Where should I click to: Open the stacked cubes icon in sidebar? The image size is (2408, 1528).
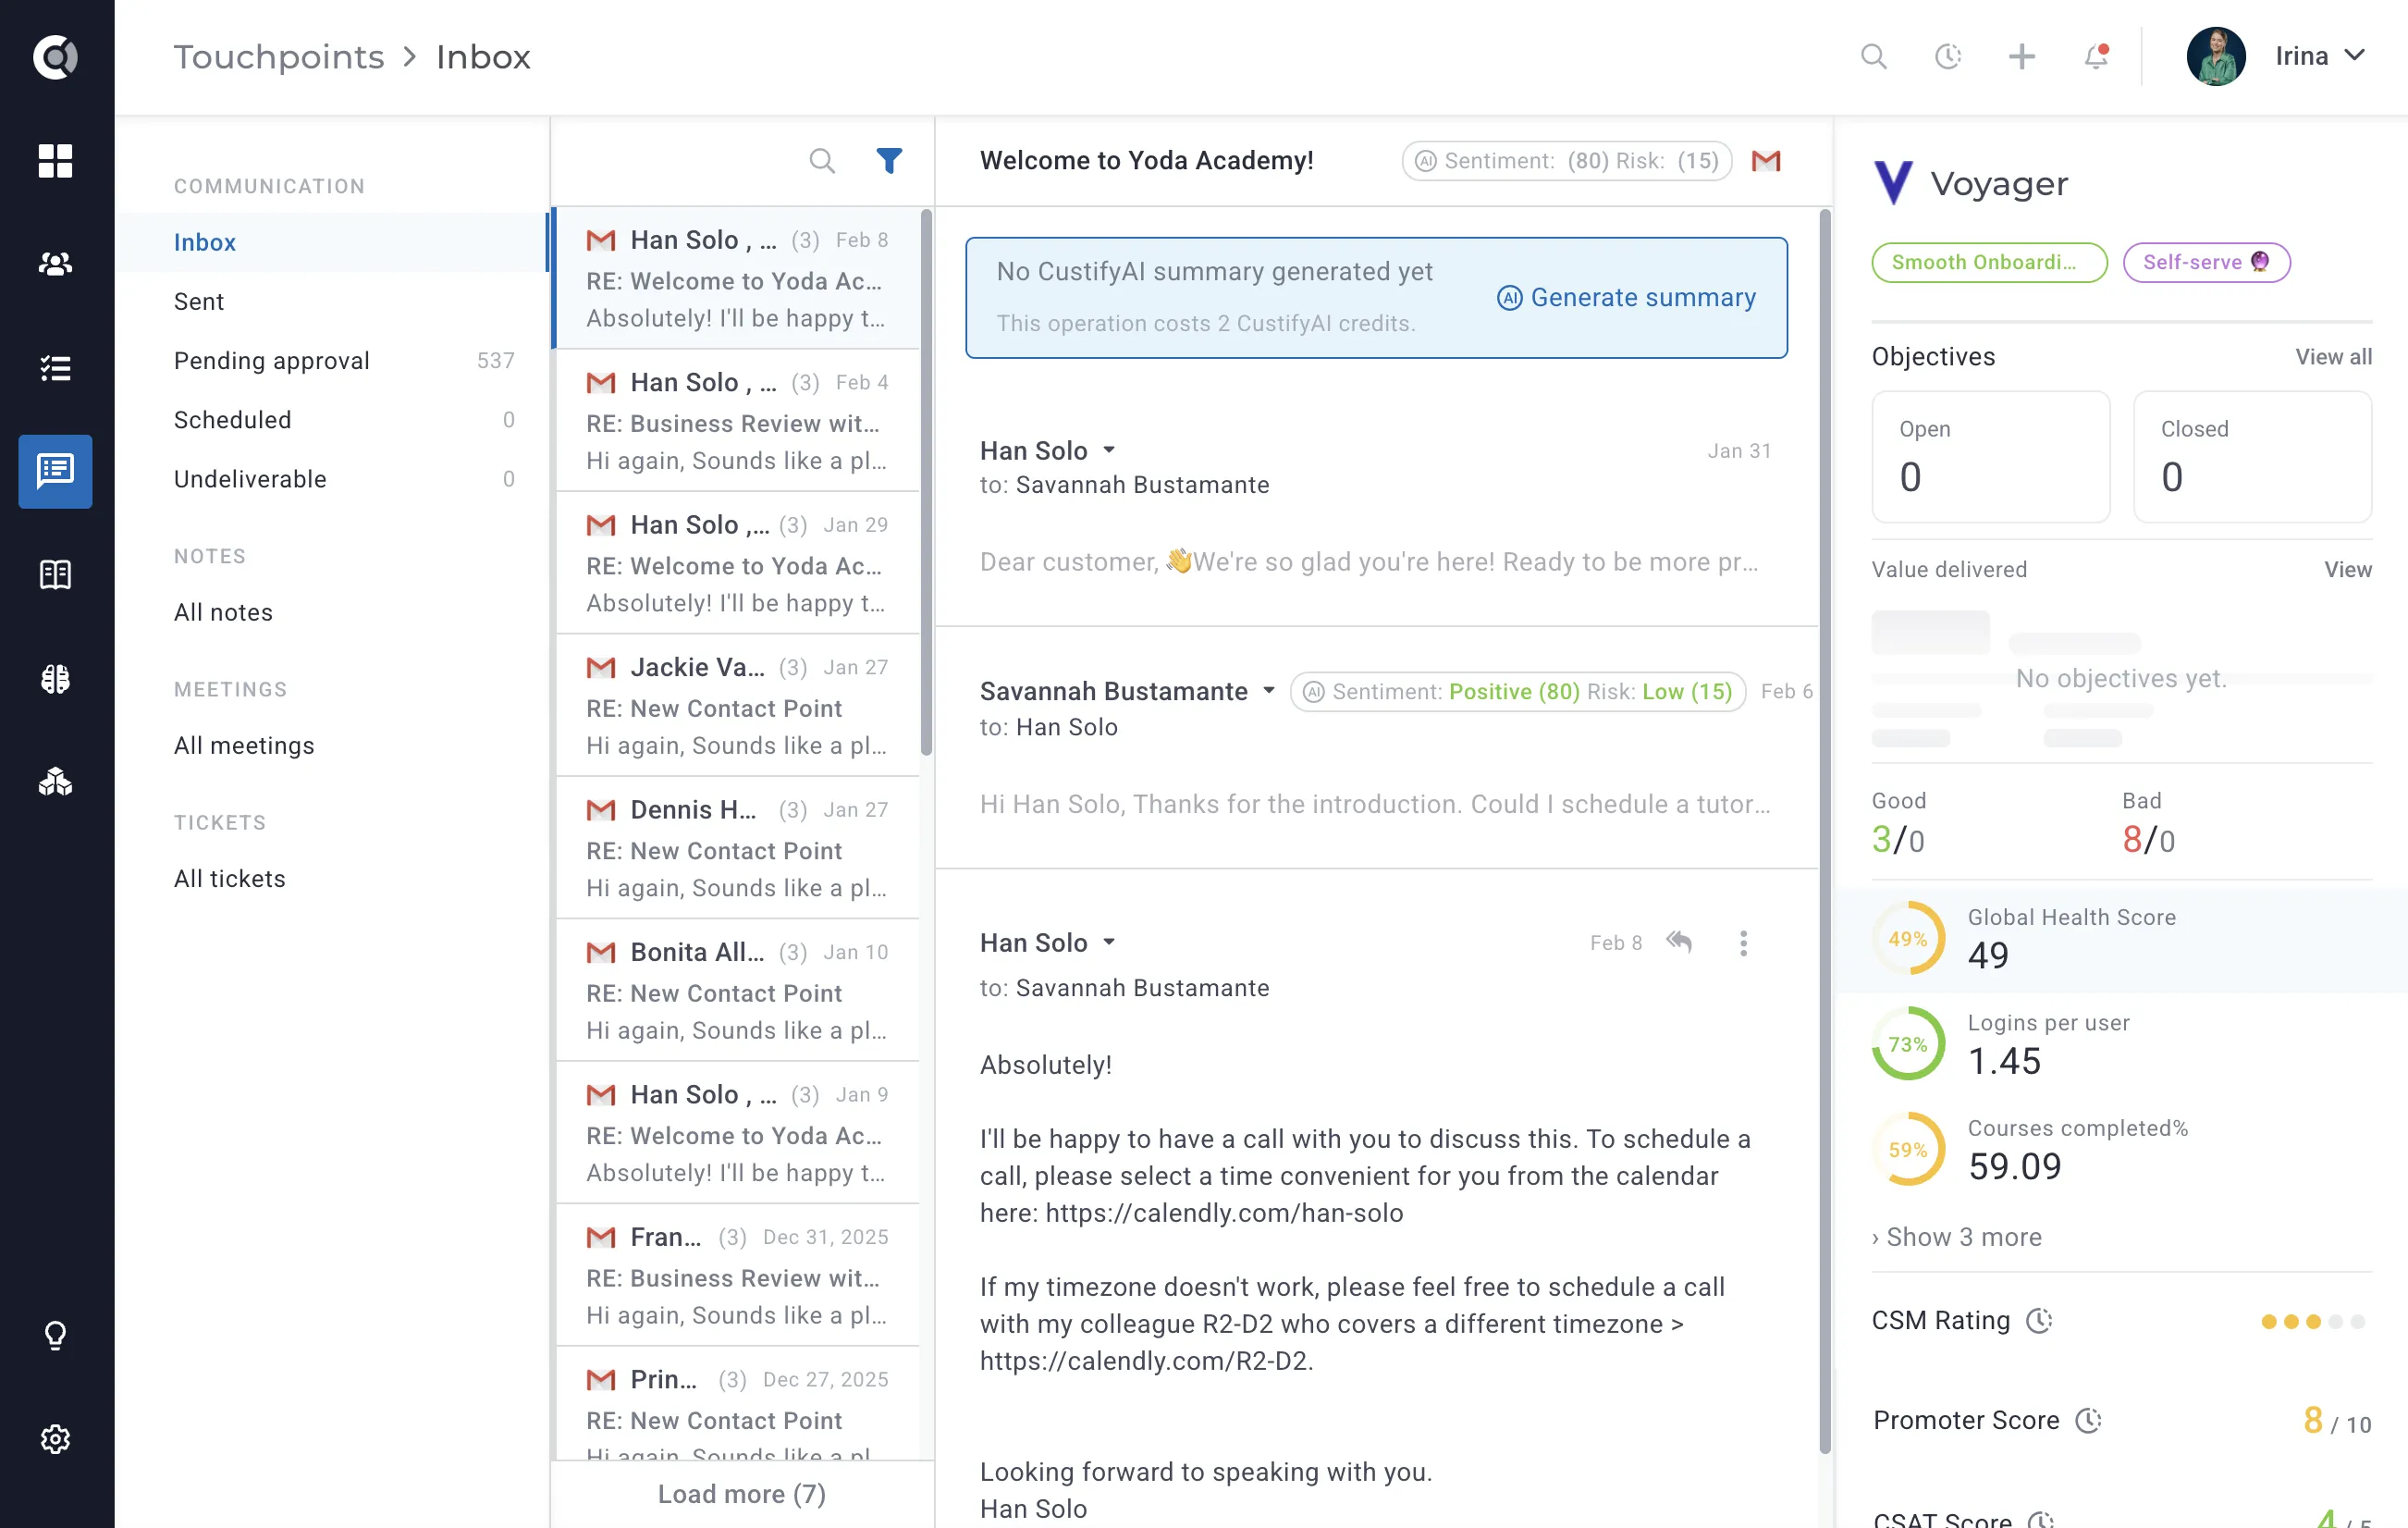pos(55,782)
